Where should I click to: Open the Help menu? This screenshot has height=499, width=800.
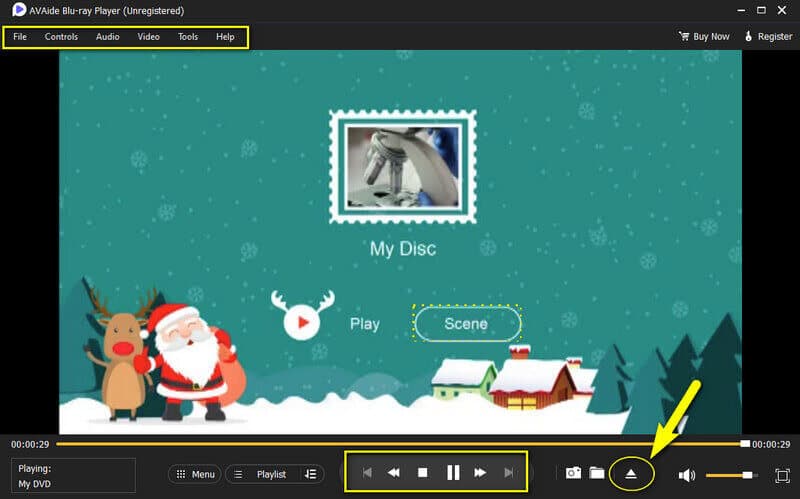(225, 37)
